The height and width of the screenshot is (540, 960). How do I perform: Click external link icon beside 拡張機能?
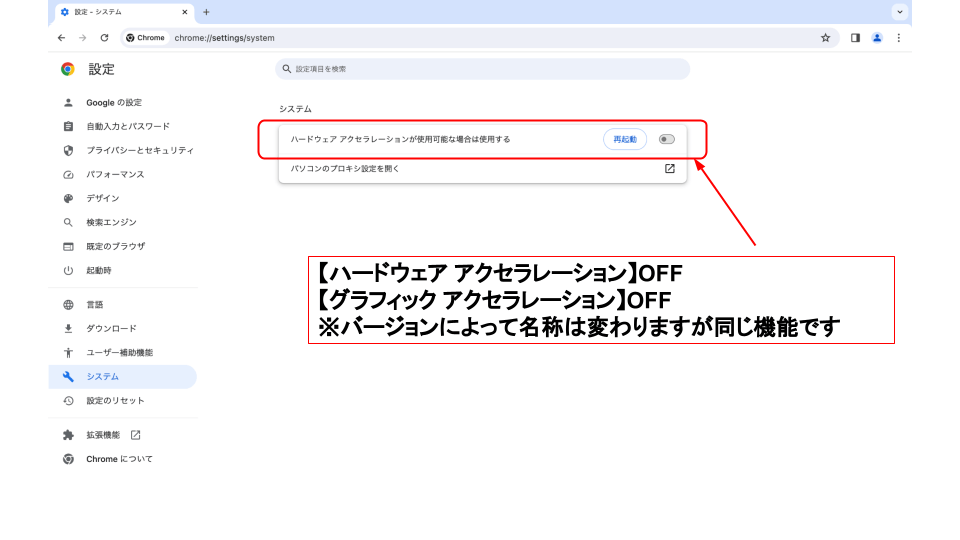click(x=135, y=435)
